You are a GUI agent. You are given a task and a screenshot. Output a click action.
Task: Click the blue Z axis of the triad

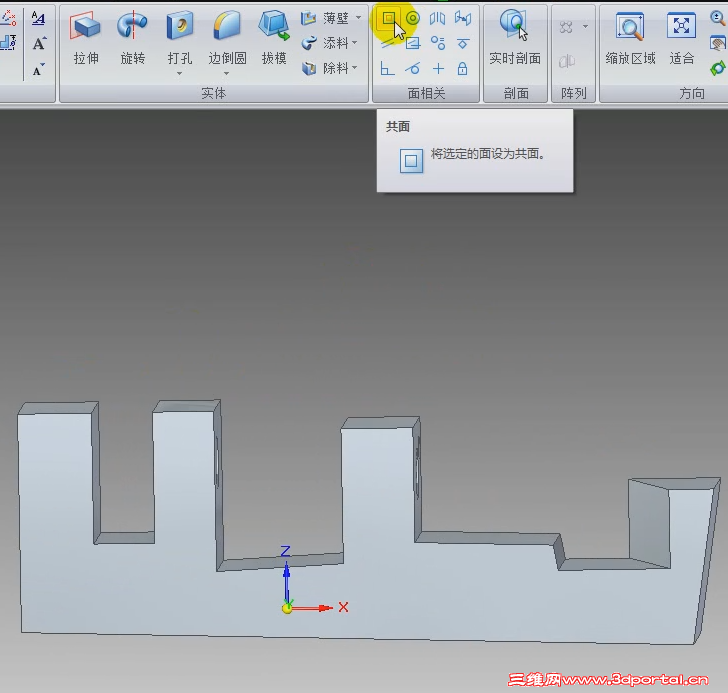click(x=286, y=580)
